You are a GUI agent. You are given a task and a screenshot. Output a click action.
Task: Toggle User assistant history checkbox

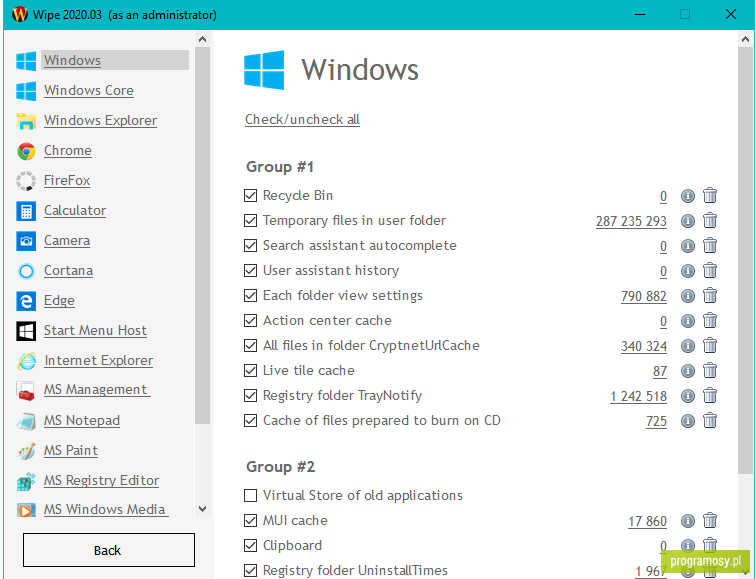click(x=250, y=270)
